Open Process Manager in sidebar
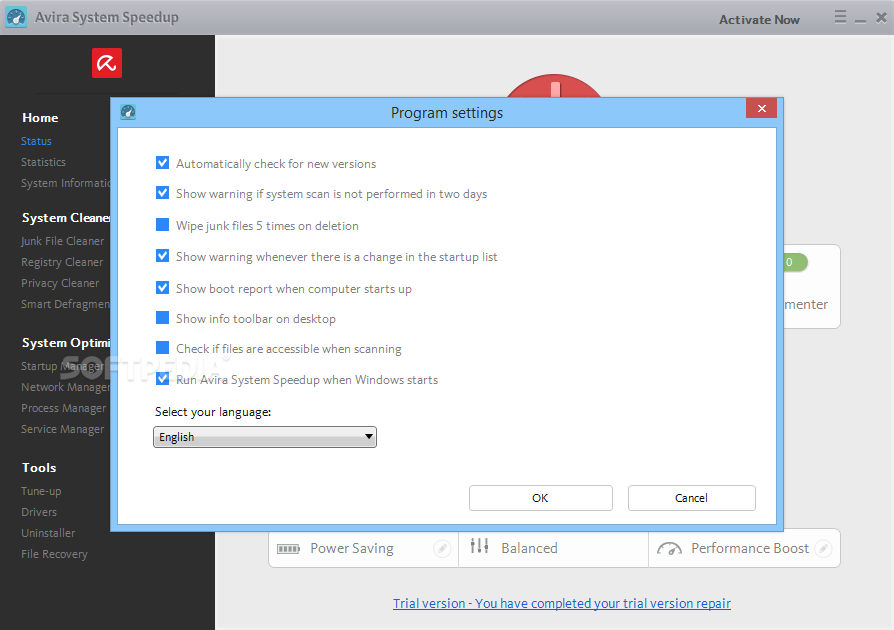 pyautogui.click(x=63, y=408)
